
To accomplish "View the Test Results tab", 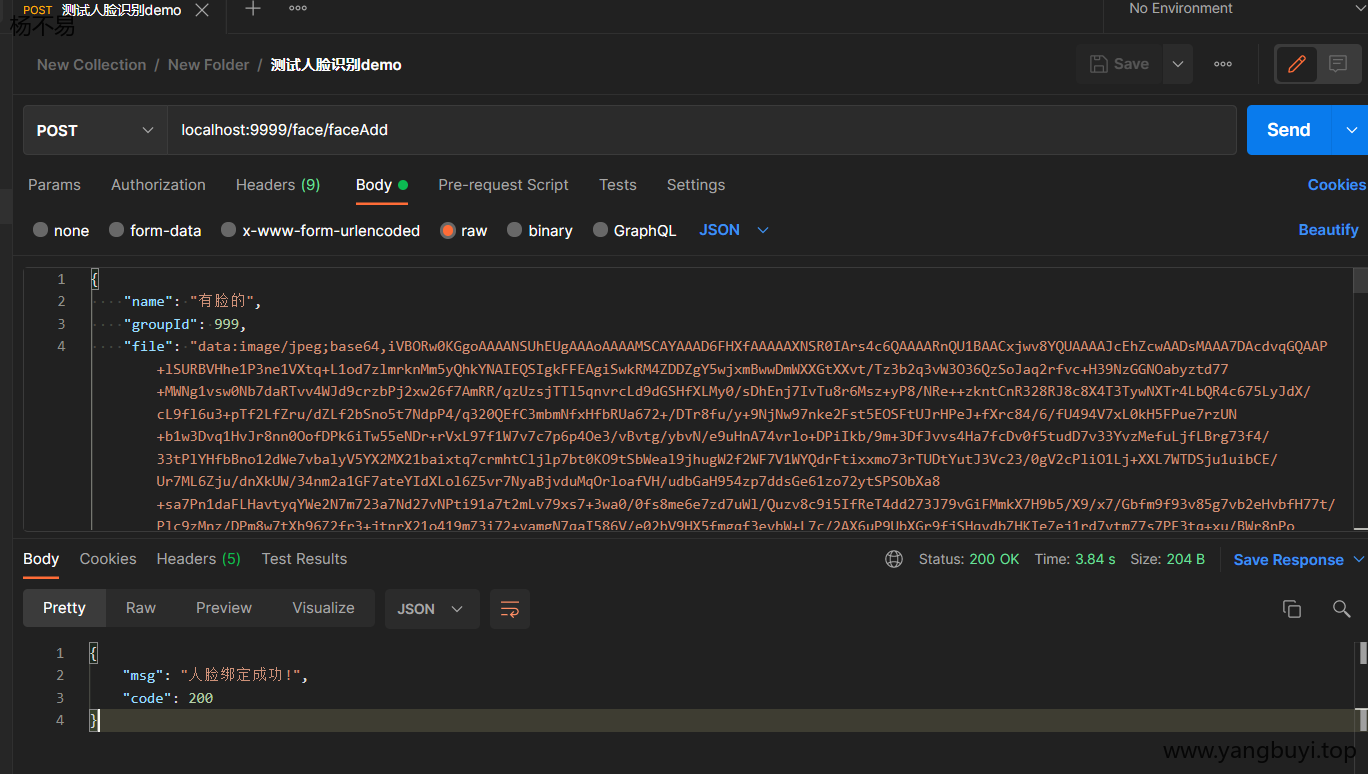I will coord(304,559).
